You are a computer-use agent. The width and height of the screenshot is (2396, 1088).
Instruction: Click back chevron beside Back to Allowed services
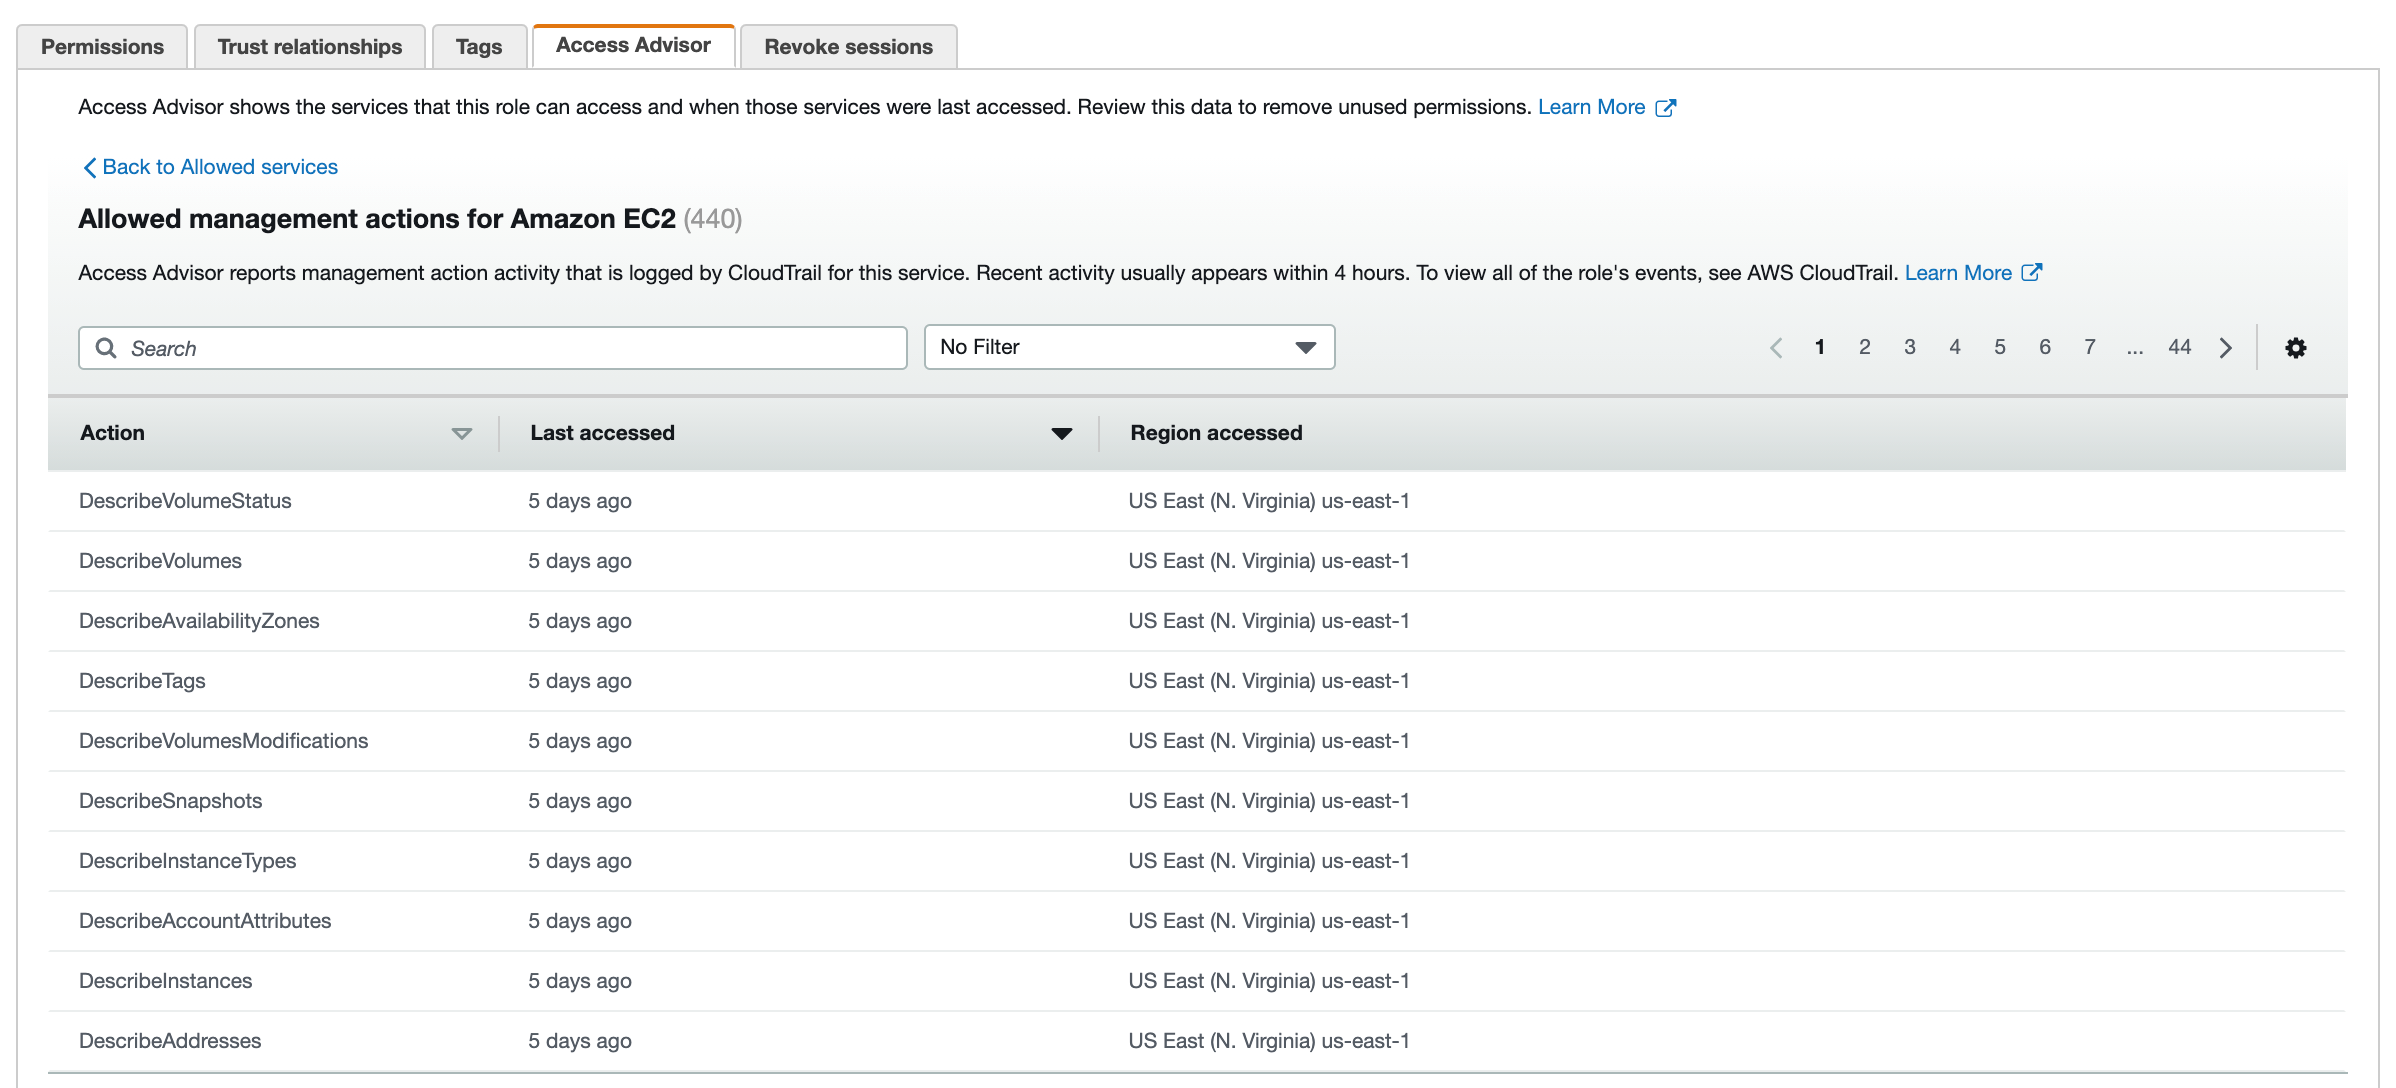(x=90, y=167)
